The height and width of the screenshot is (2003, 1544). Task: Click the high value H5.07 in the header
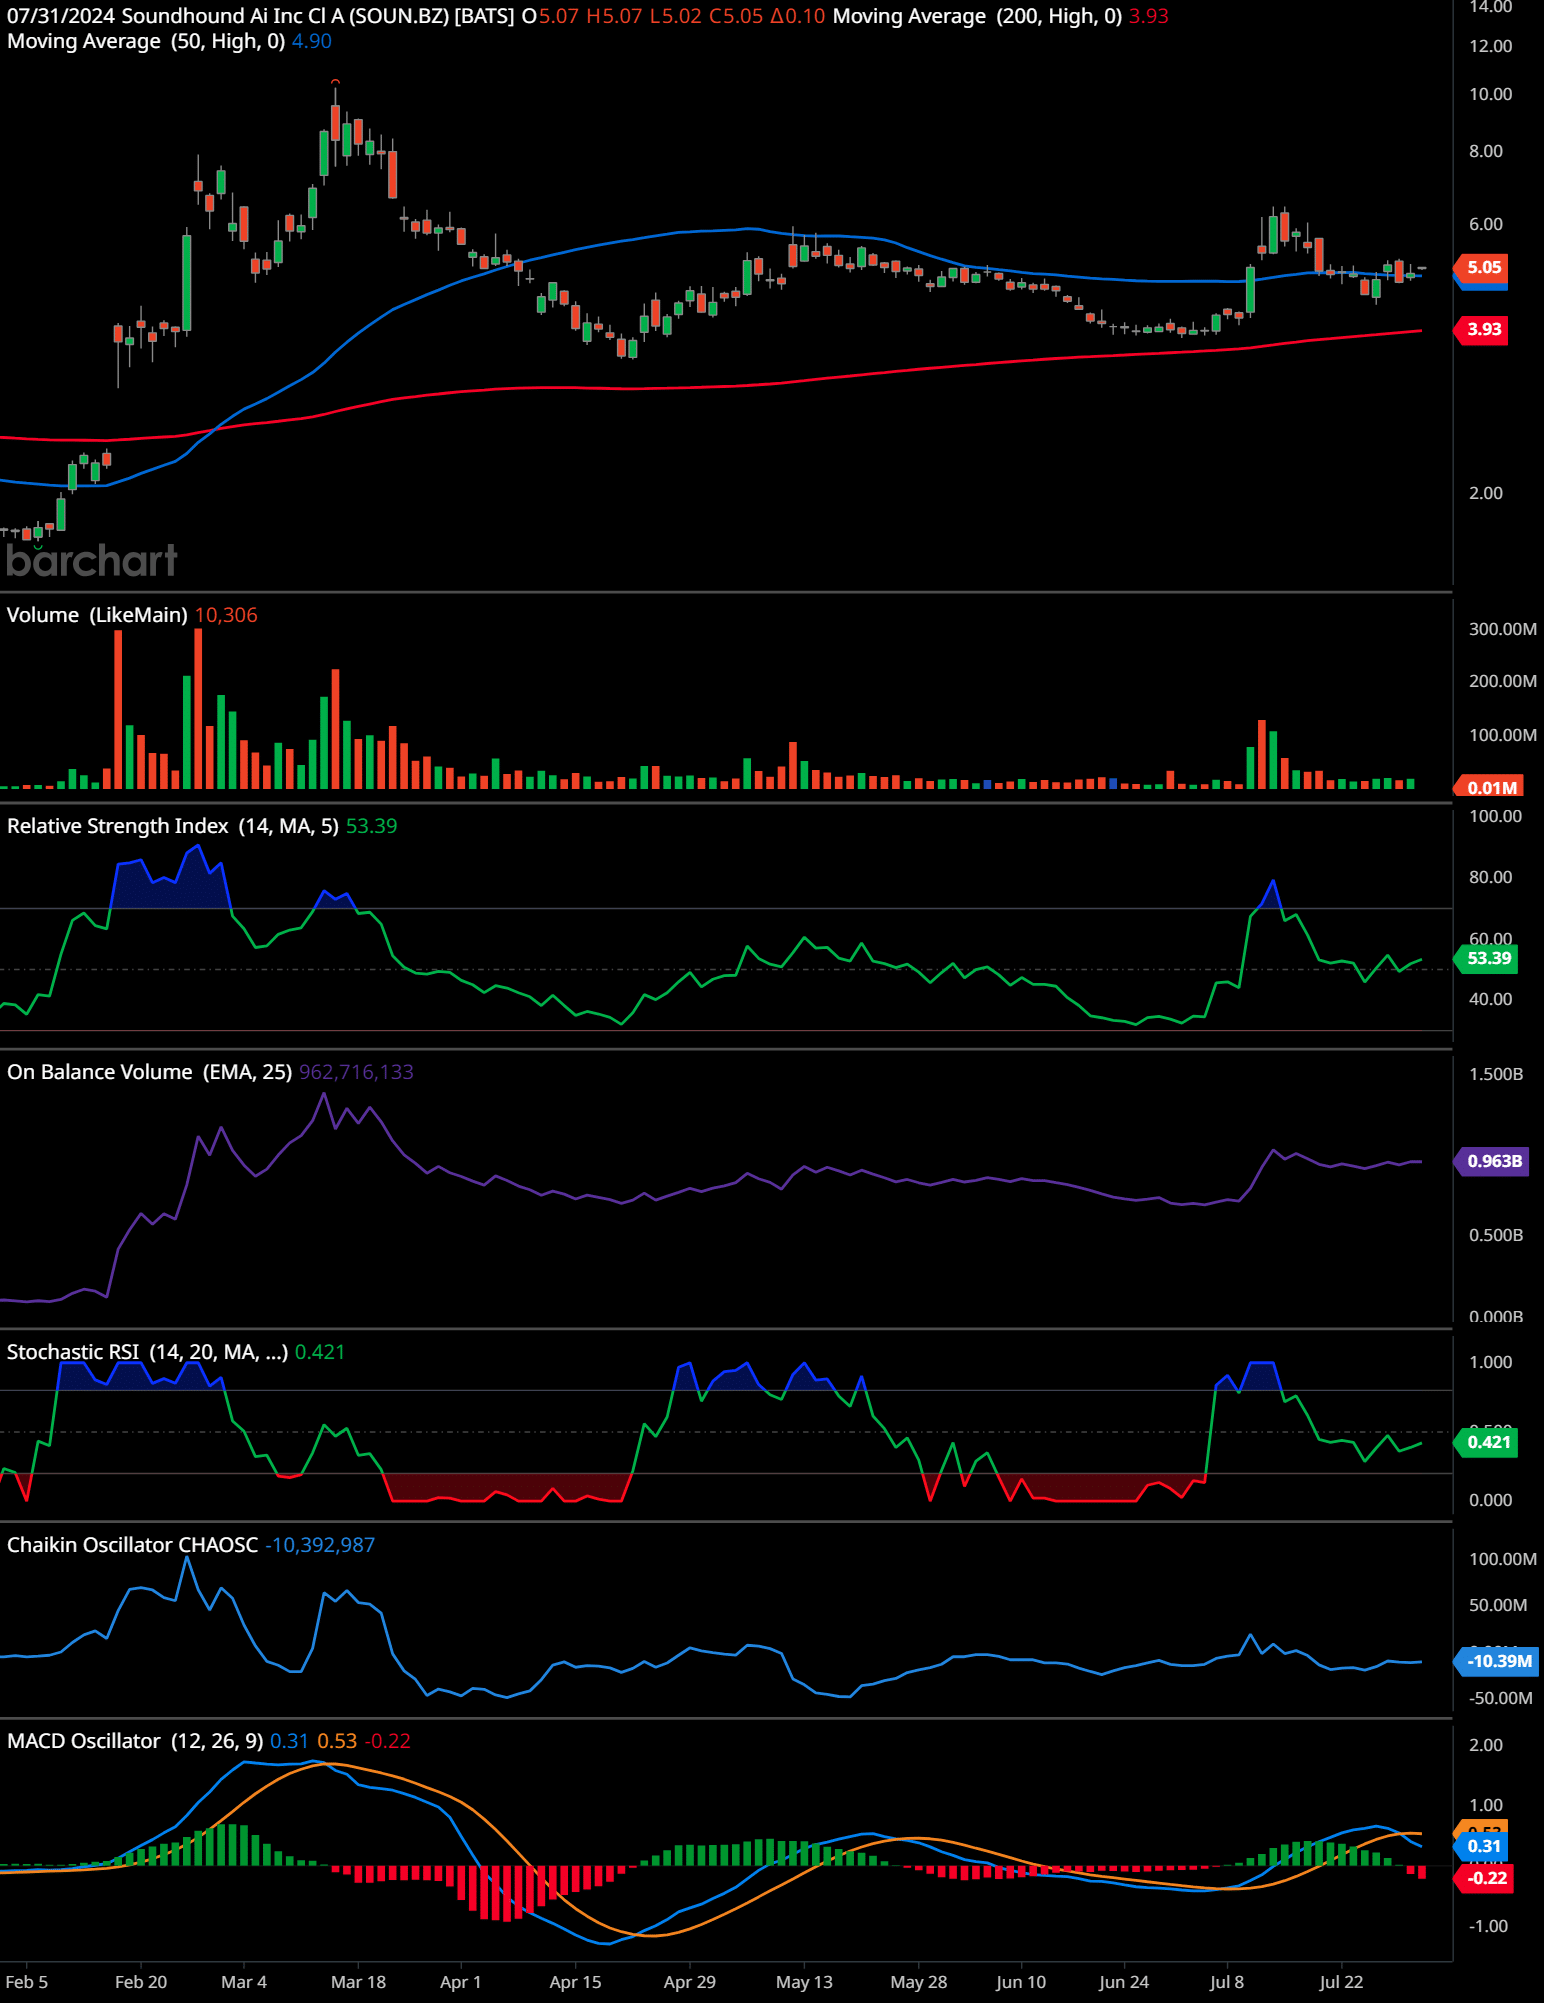[x=614, y=16]
